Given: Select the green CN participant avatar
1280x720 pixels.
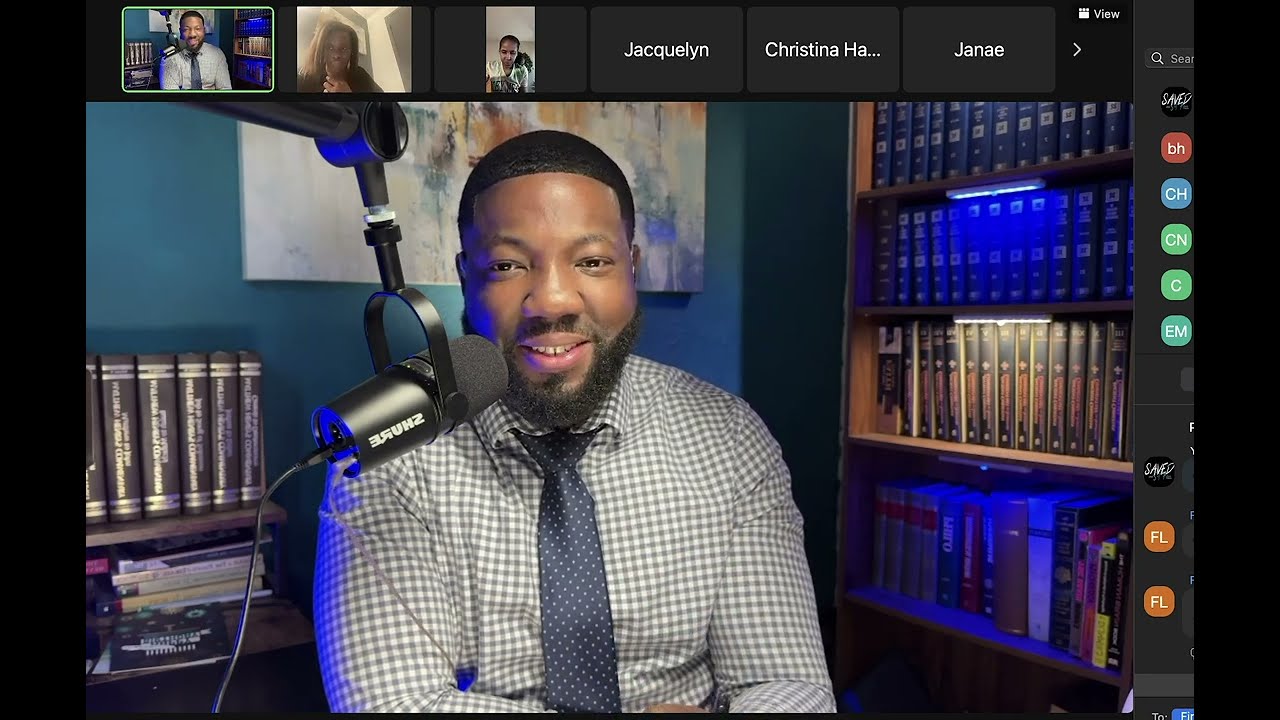Looking at the screenshot, I should point(1176,240).
